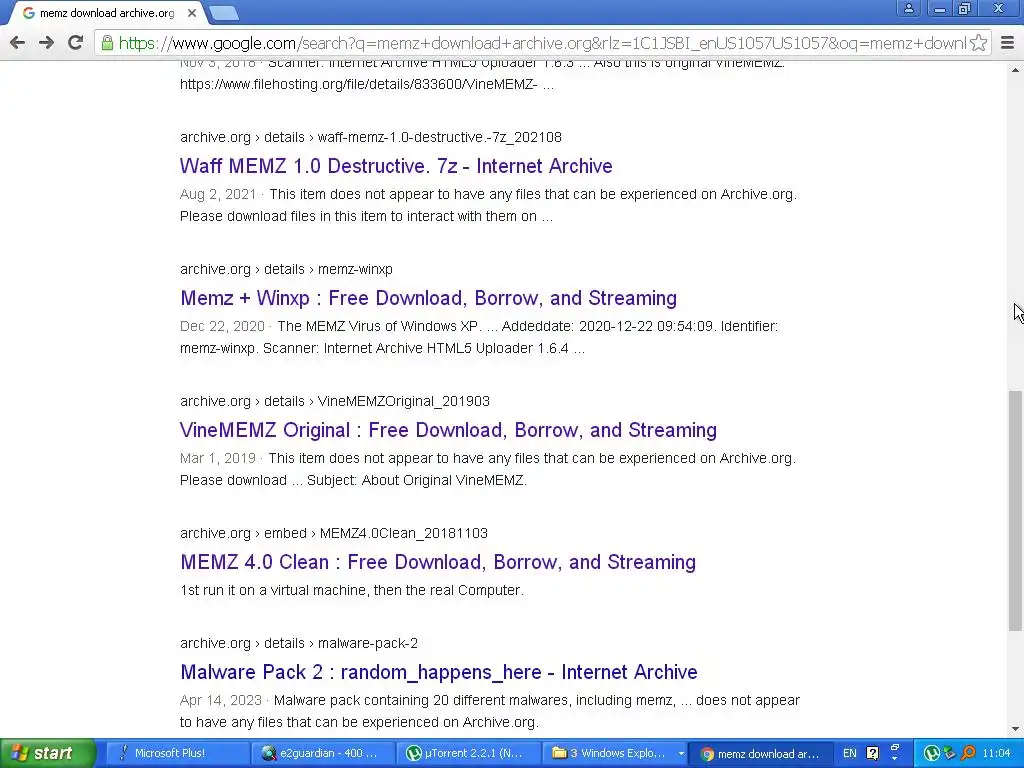Click the waff-memz-1.0-destructive breadcrumb text

point(440,137)
